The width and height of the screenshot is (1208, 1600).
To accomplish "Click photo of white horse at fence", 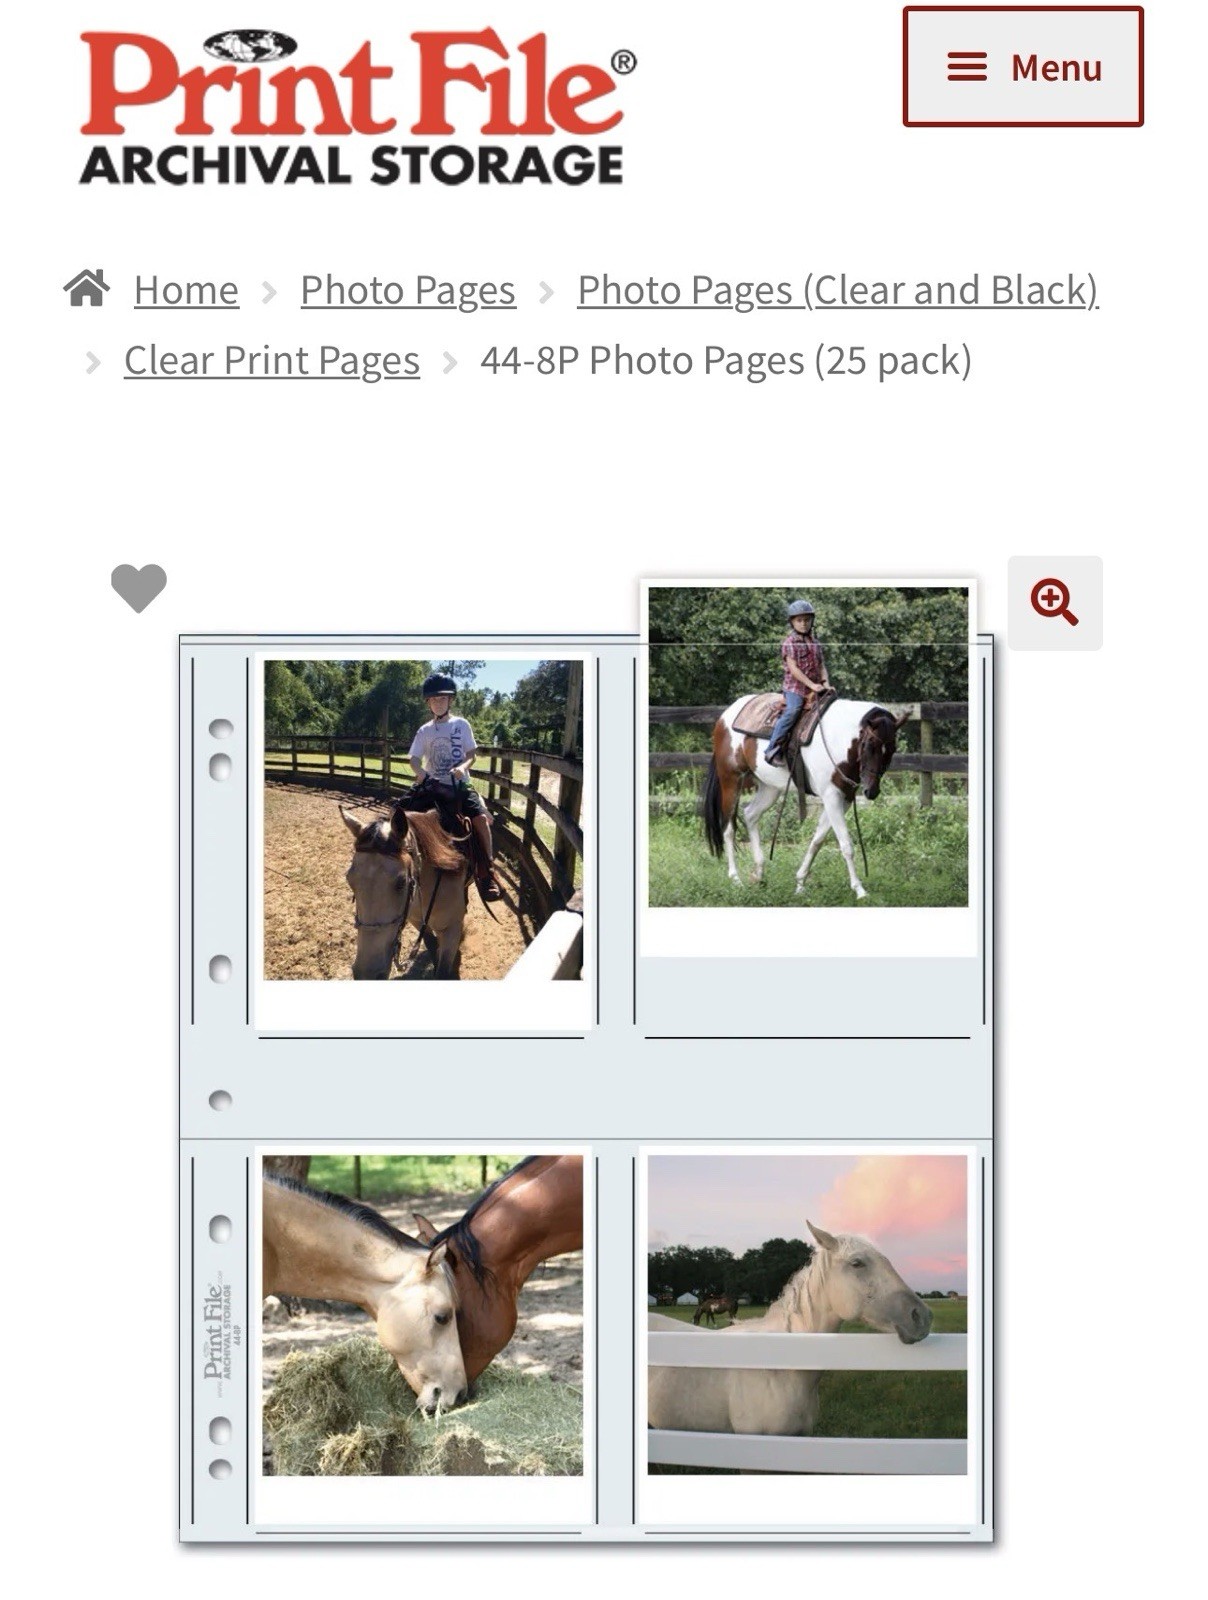I will (807, 1315).
